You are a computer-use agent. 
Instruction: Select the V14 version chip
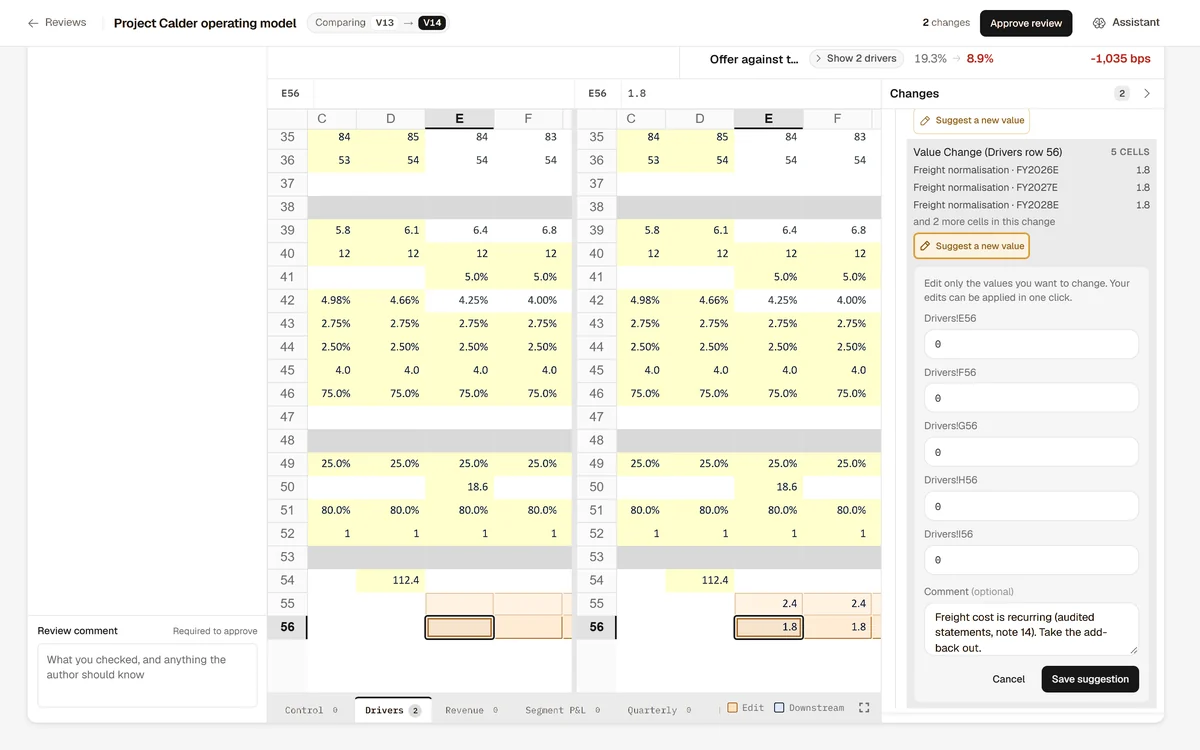pyautogui.click(x=432, y=23)
